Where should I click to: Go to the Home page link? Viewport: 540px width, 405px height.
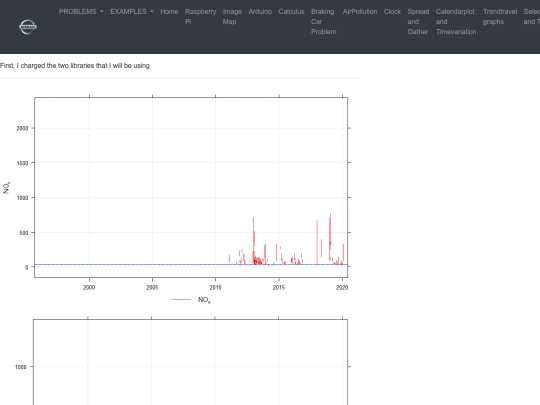(169, 12)
